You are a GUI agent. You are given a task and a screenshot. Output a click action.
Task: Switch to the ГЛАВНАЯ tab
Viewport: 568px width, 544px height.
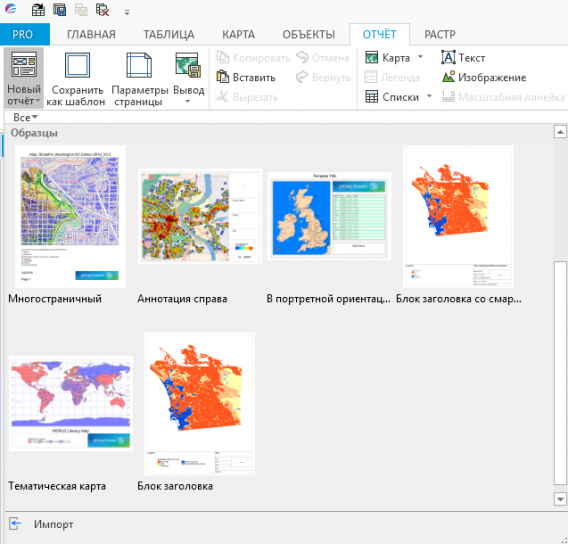(x=91, y=34)
